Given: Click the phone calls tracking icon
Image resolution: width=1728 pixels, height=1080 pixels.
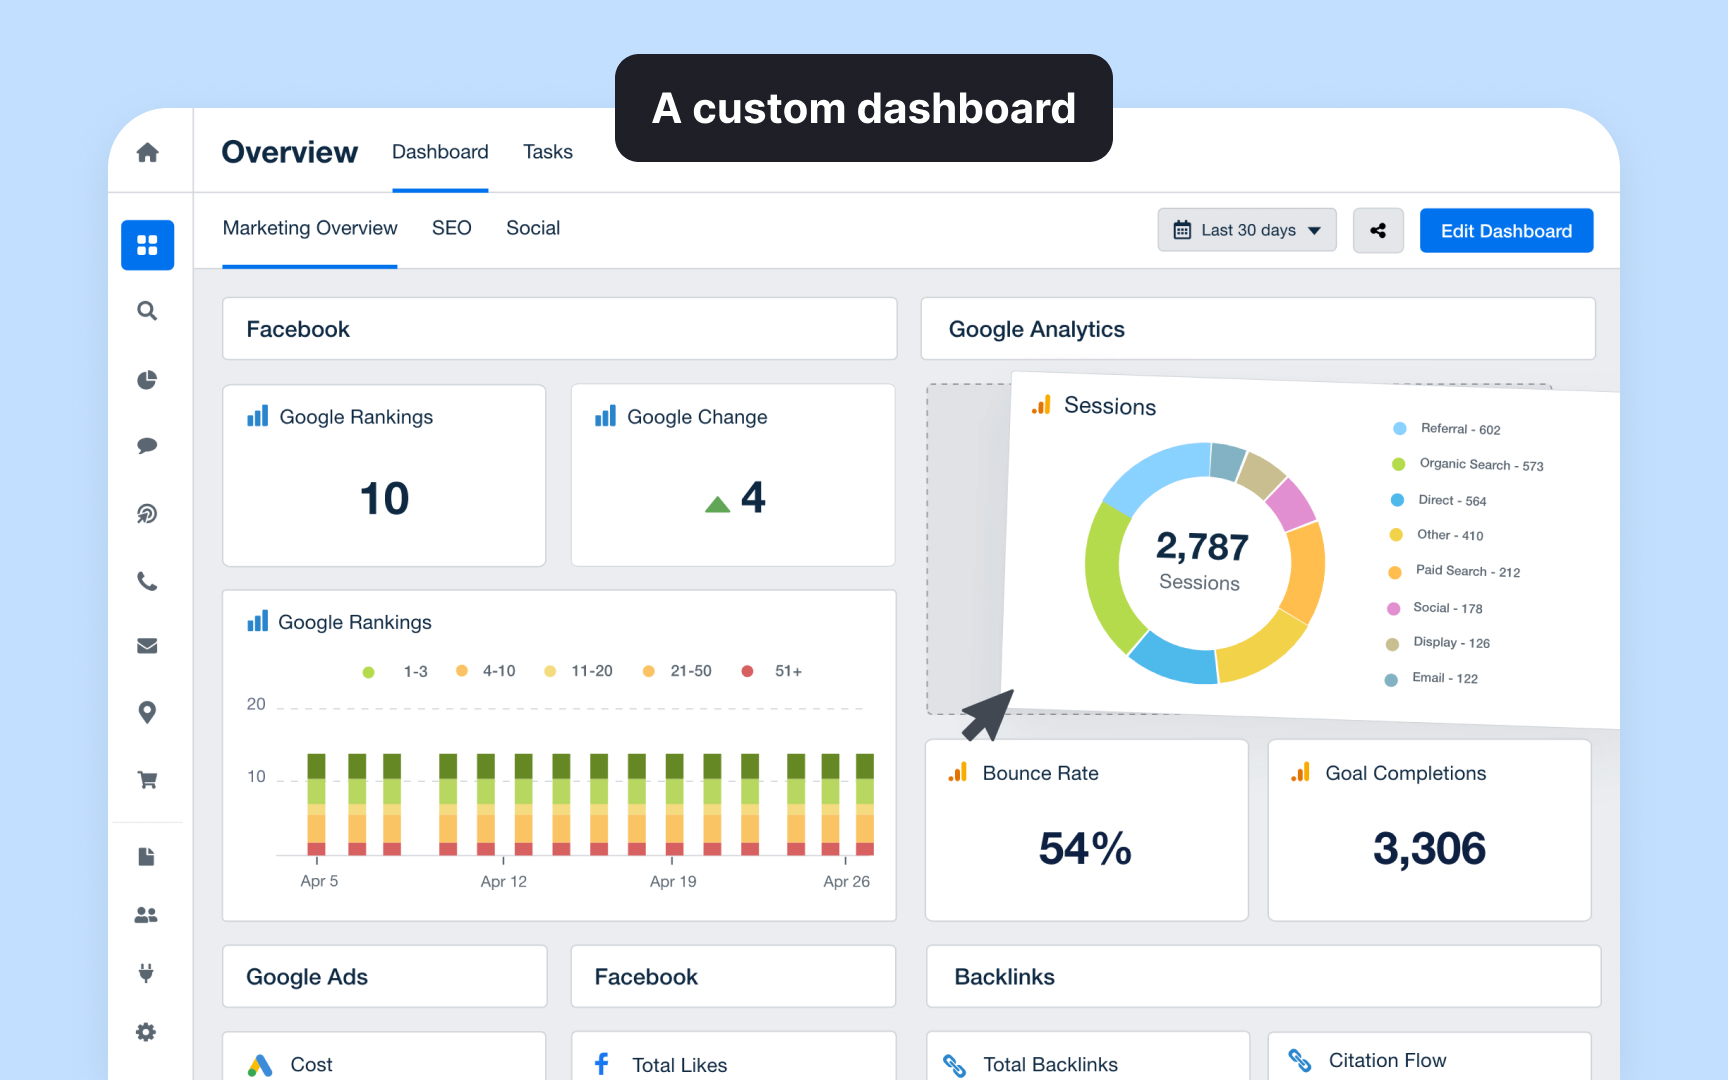Looking at the screenshot, I should (147, 581).
